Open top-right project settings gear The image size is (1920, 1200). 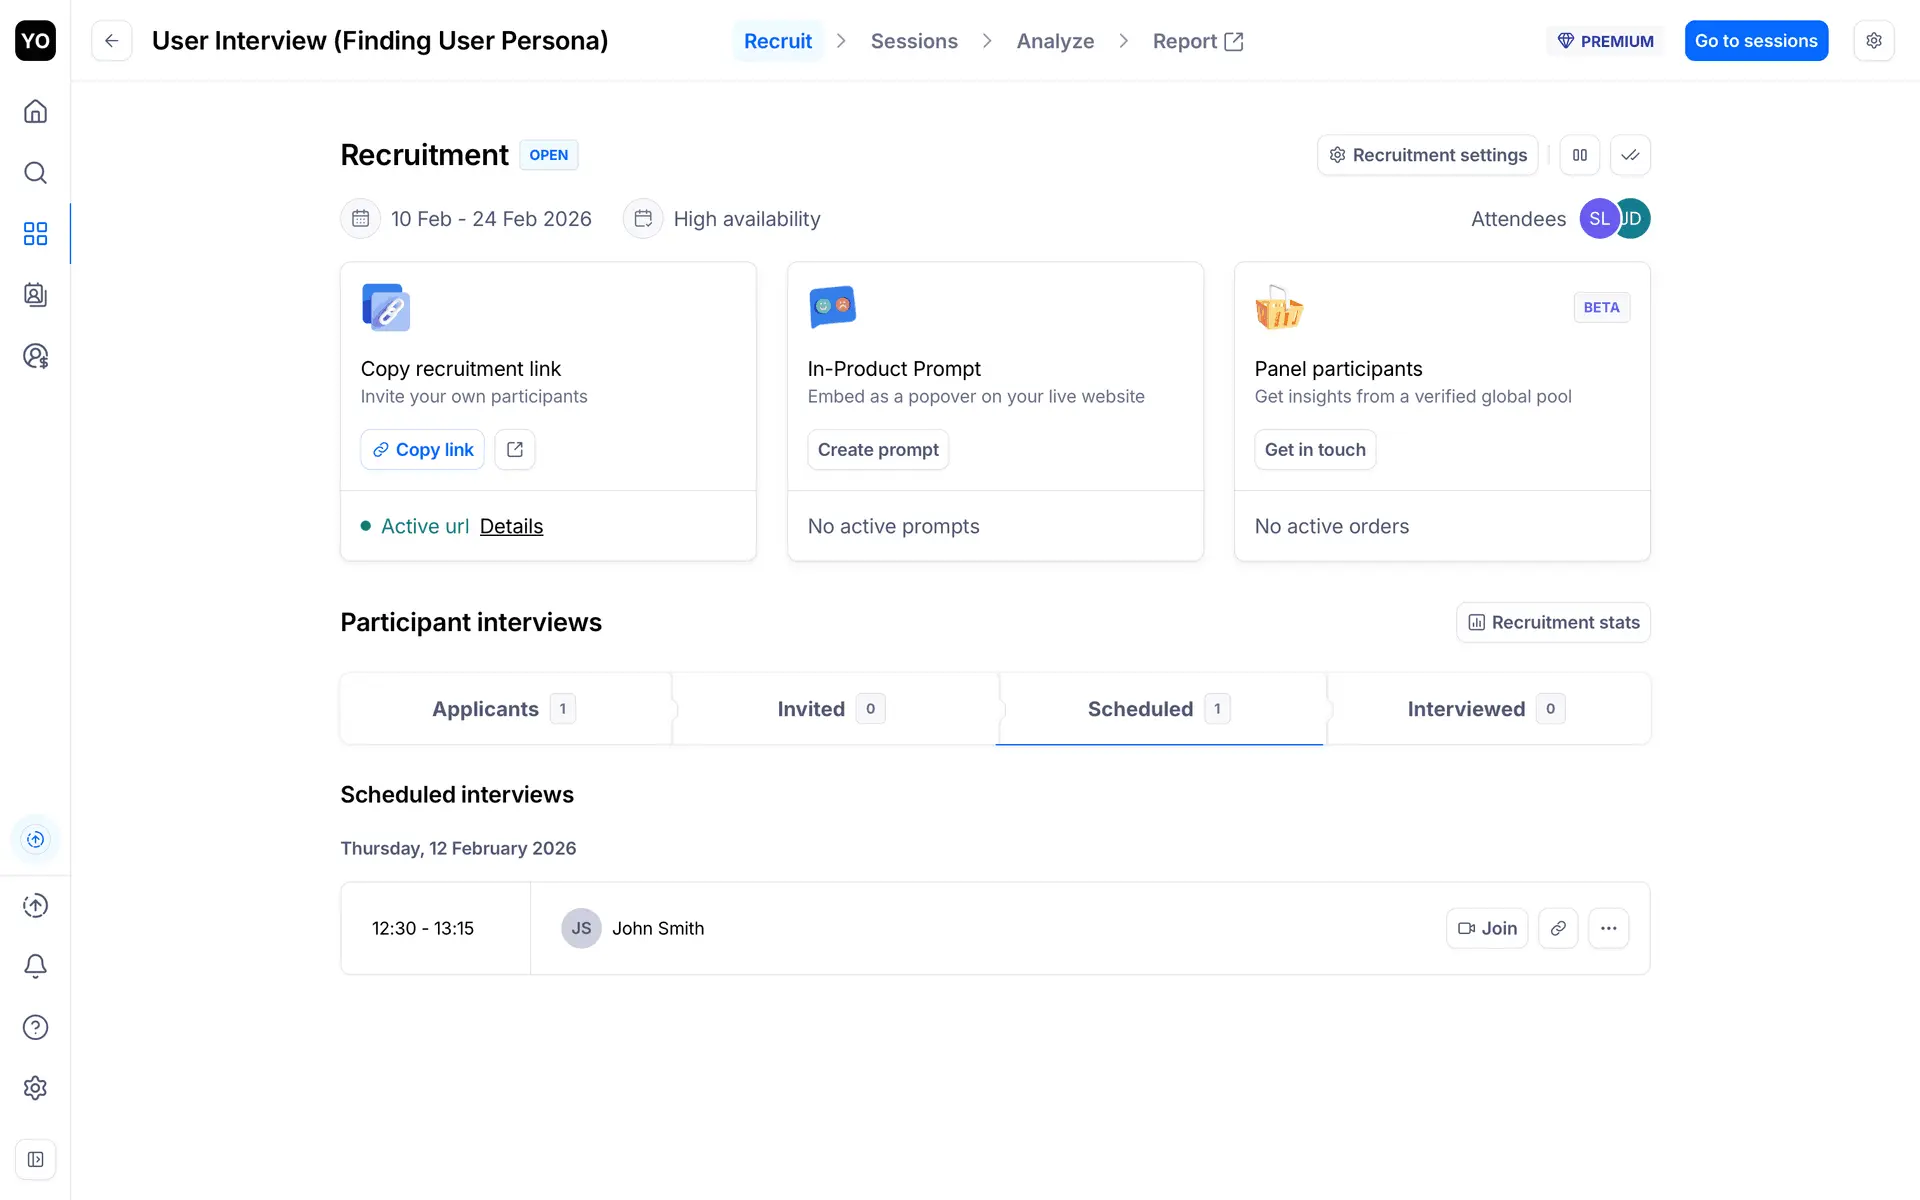(x=1873, y=41)
